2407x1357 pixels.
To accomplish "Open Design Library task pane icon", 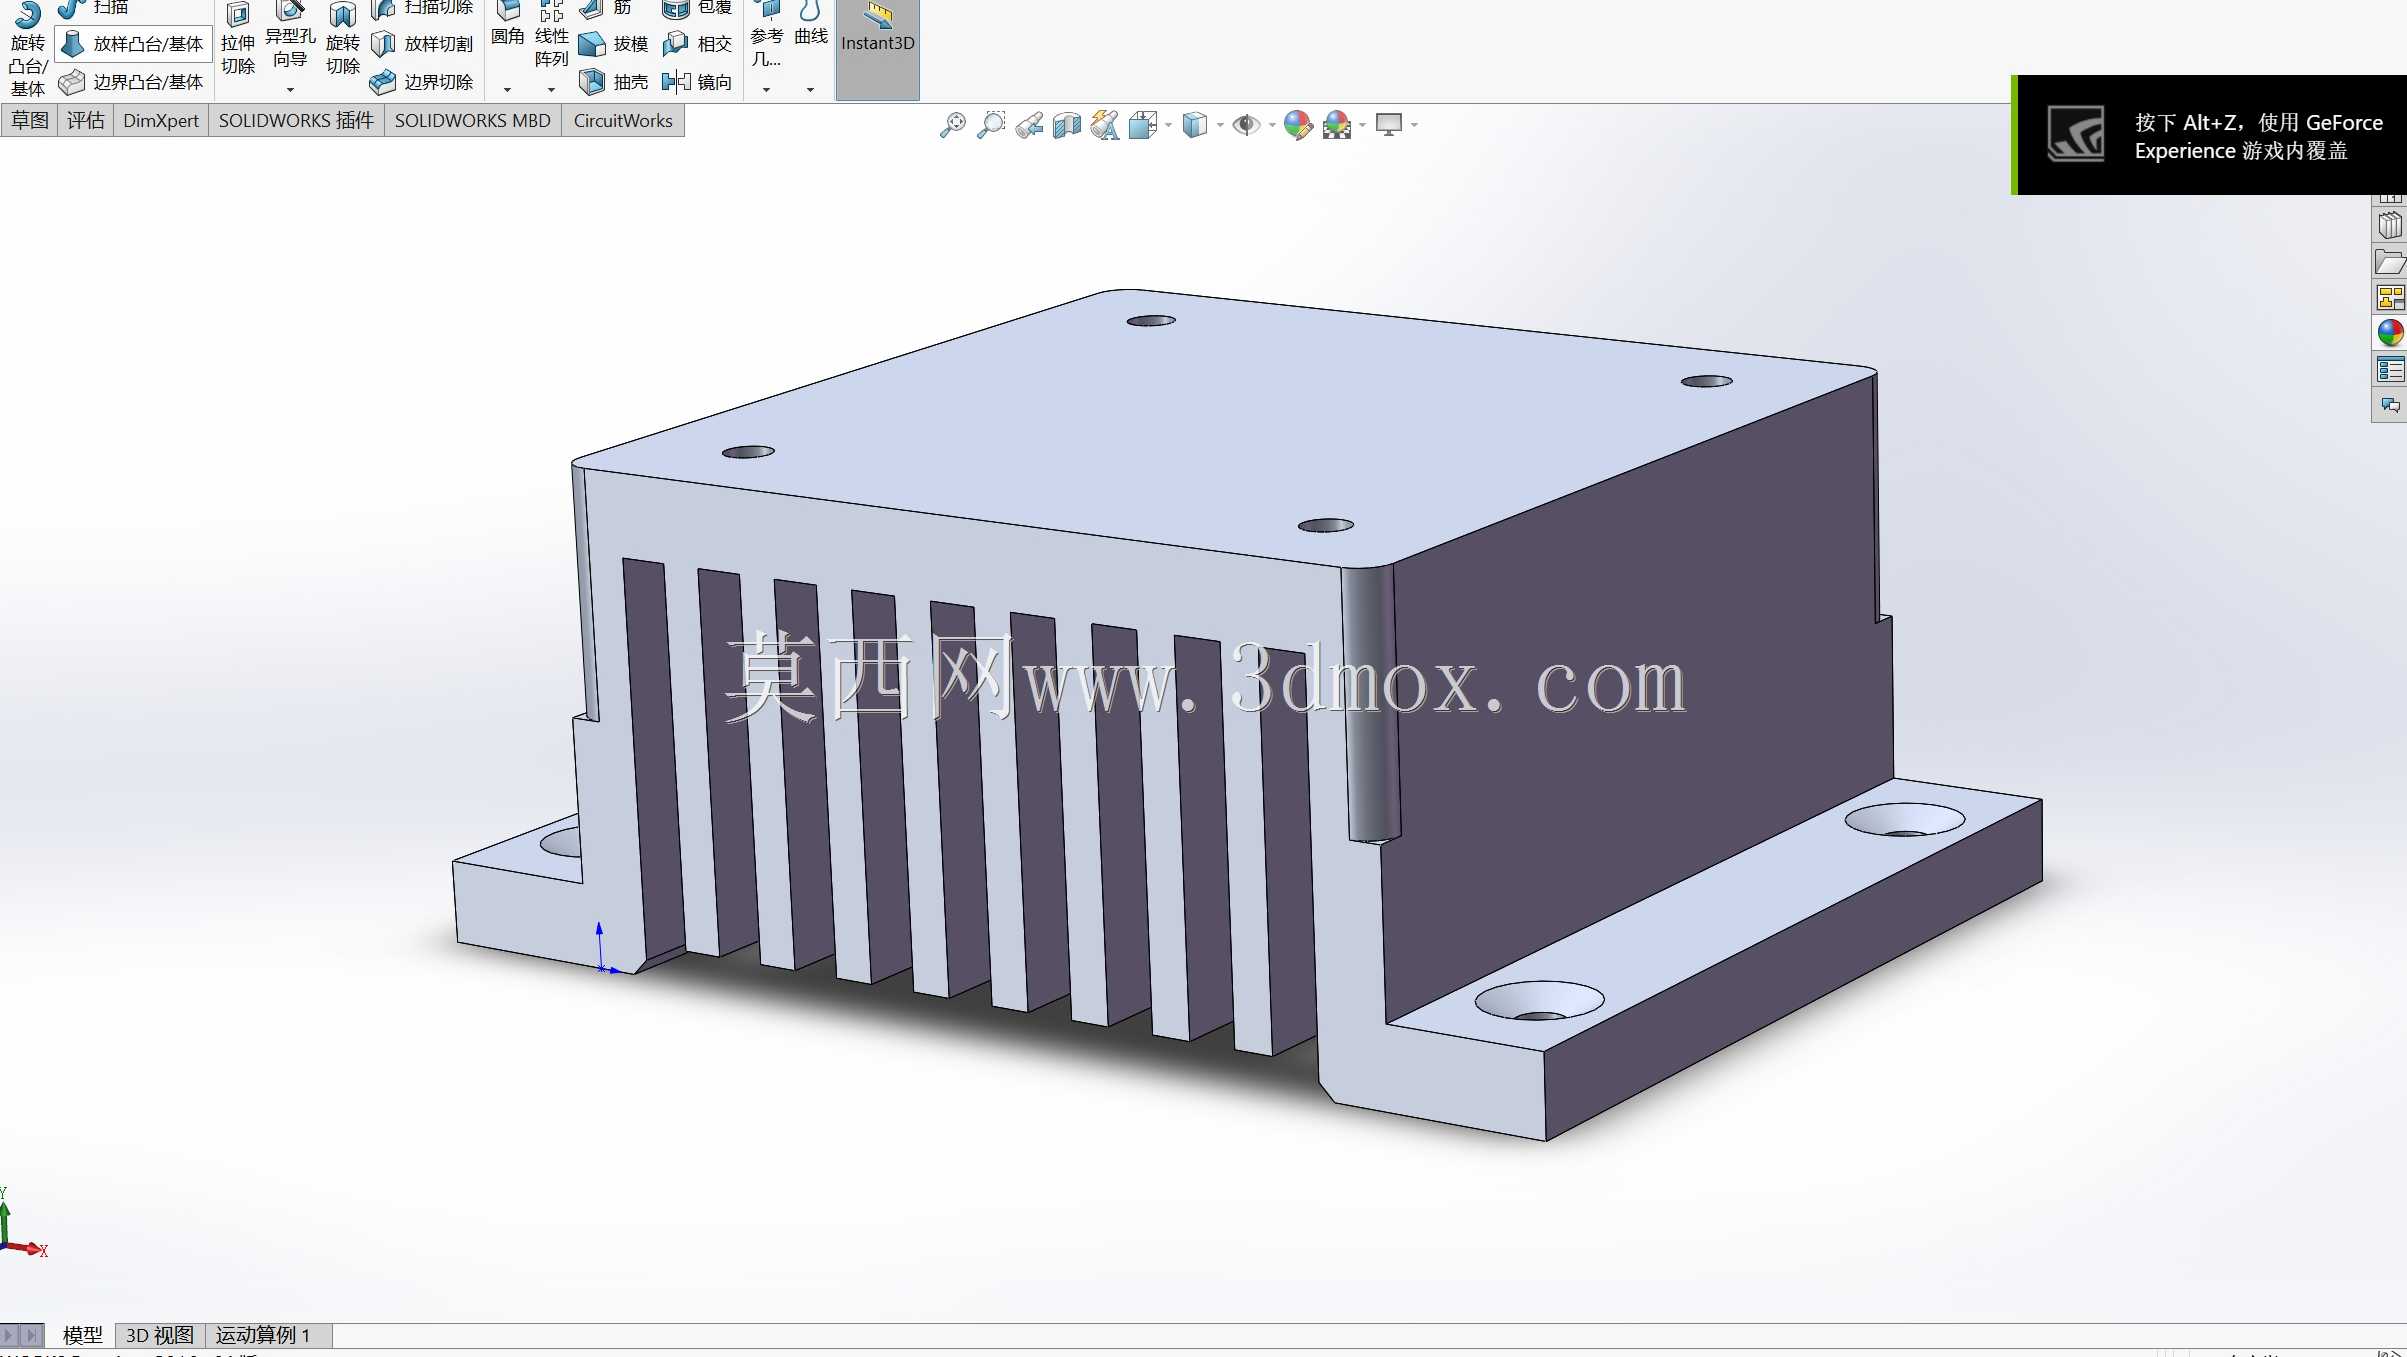I will tap(2390, 226).
